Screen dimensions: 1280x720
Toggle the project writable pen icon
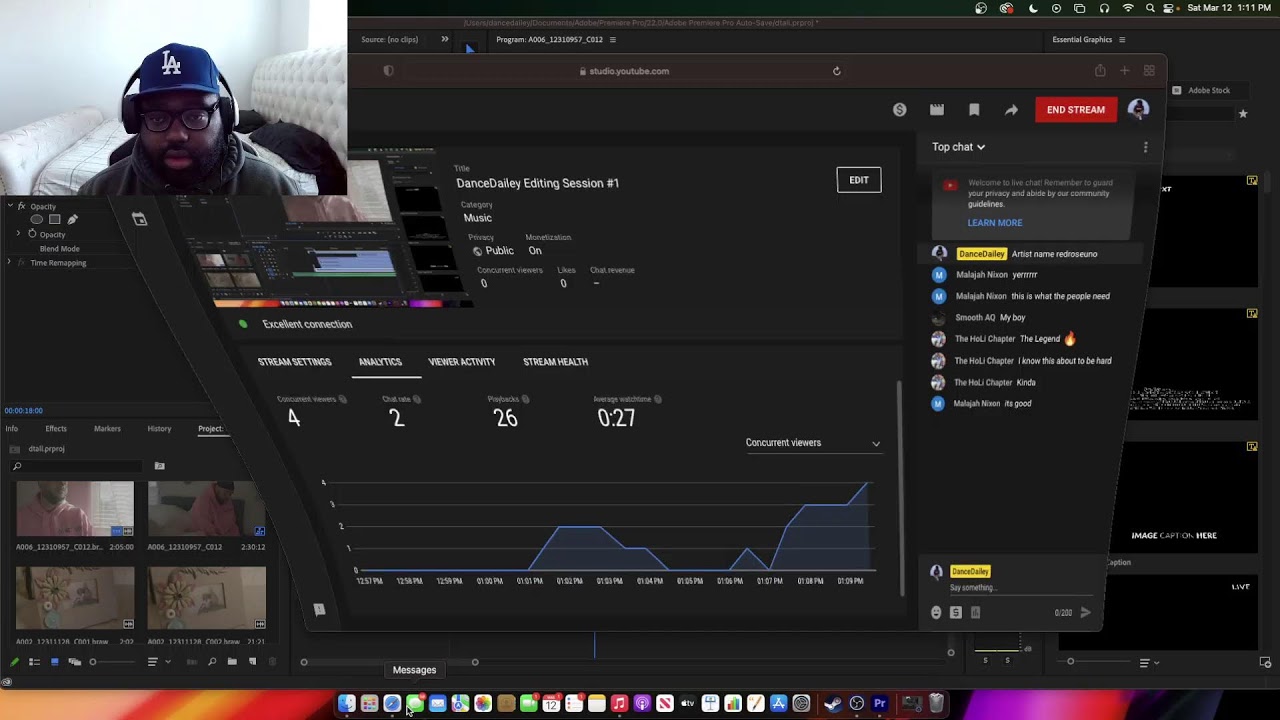click(x=14, y=662)
